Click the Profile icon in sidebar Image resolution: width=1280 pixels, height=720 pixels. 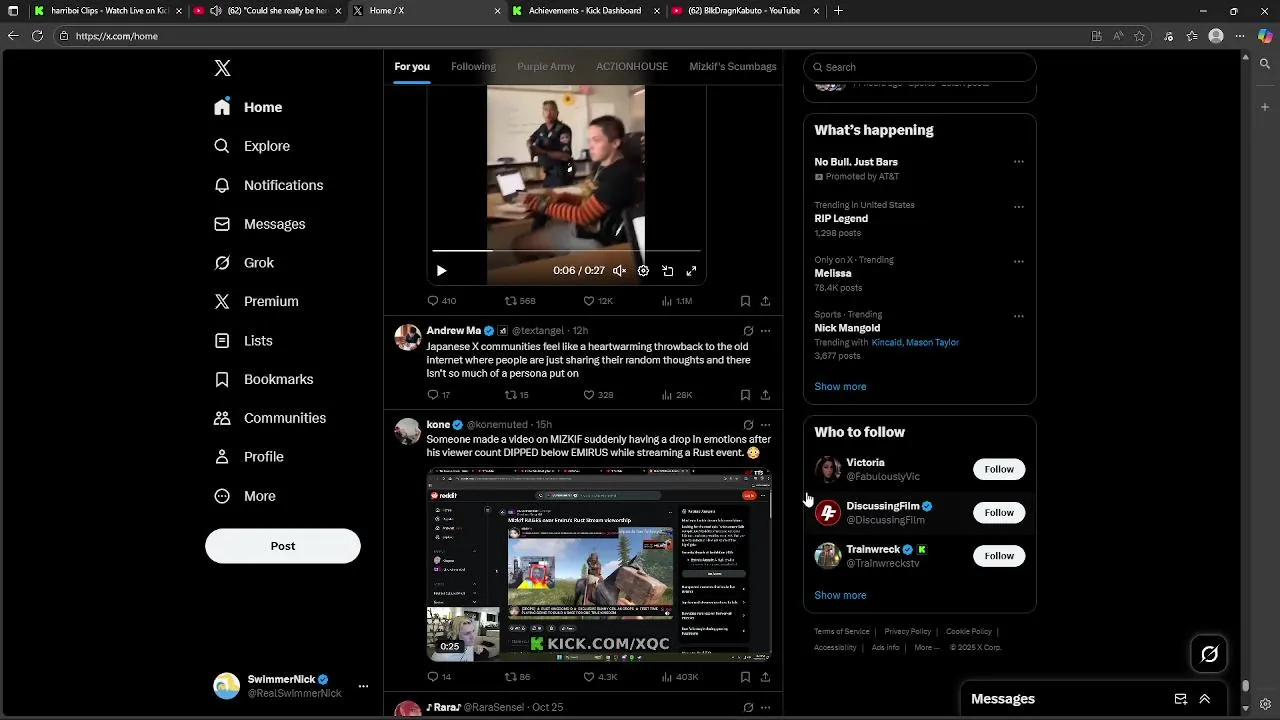222,457
